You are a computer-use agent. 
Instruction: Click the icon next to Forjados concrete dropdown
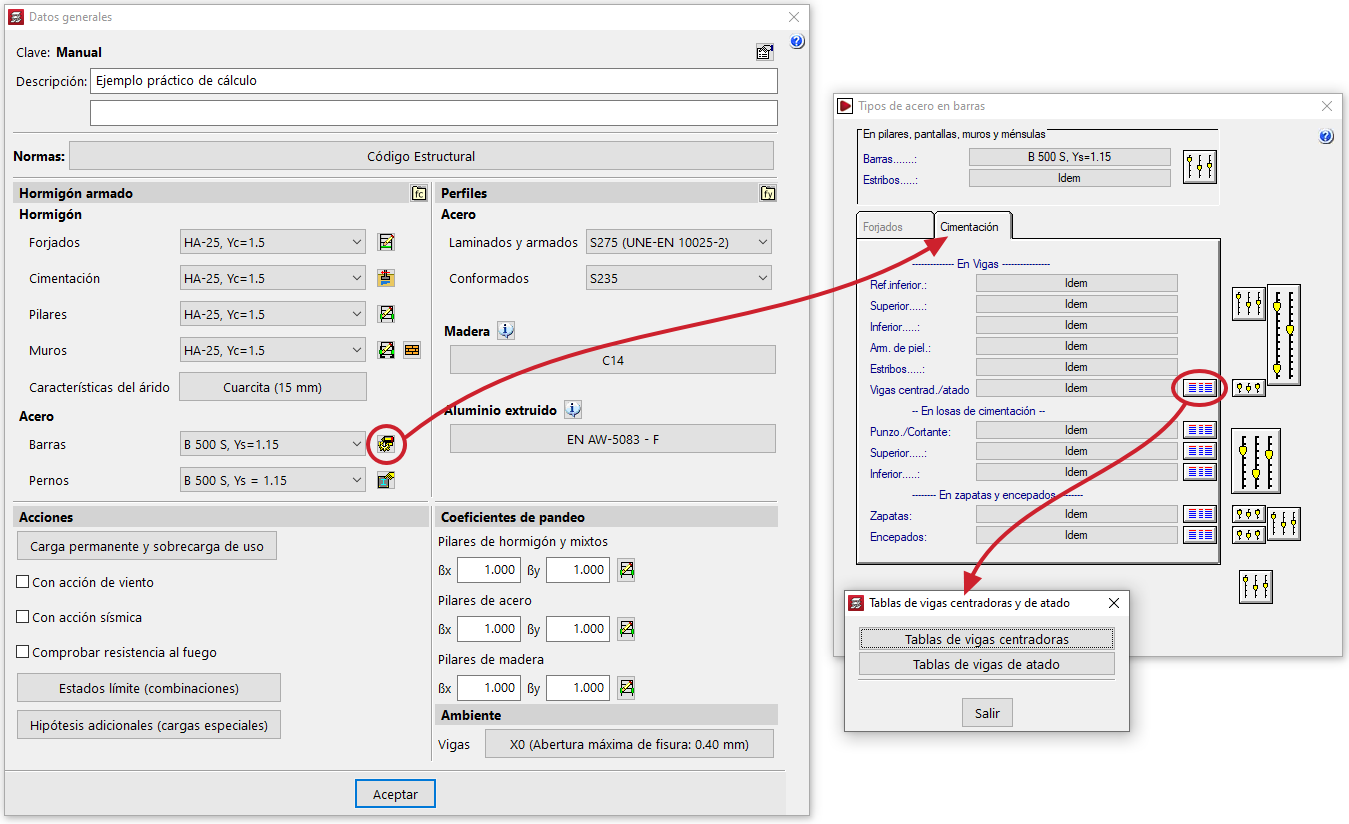coord(386,242)
